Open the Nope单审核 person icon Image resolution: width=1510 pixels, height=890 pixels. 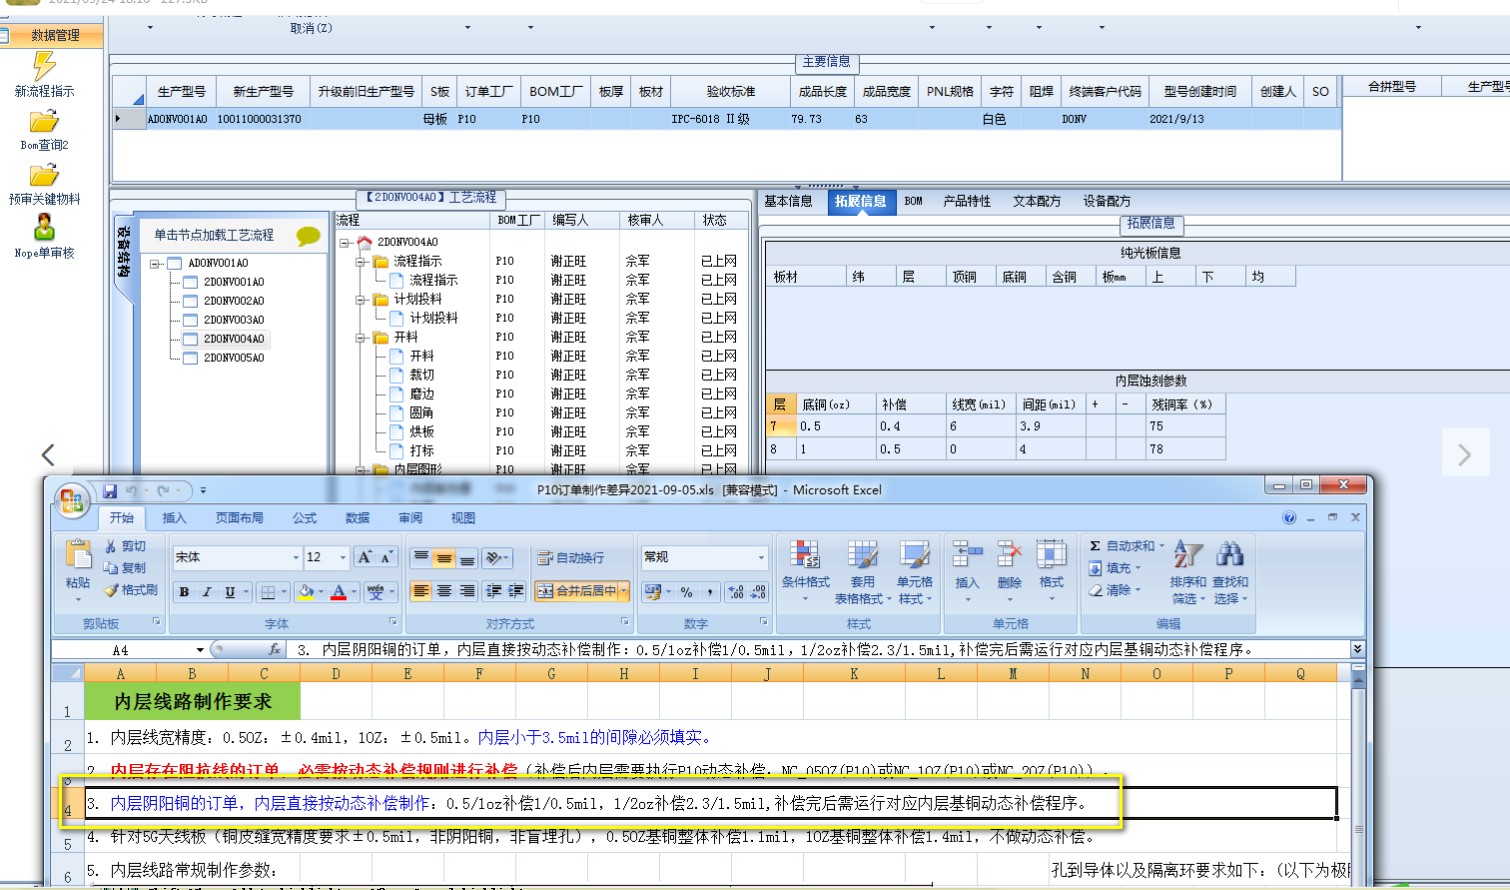click(x=44, y=228)
